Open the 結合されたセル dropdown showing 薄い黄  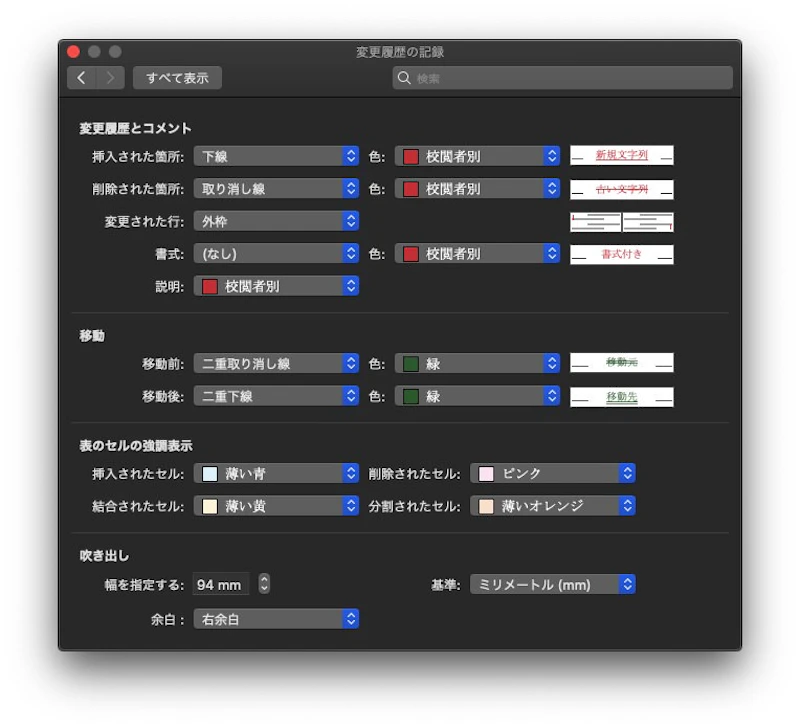click(277, 505)
